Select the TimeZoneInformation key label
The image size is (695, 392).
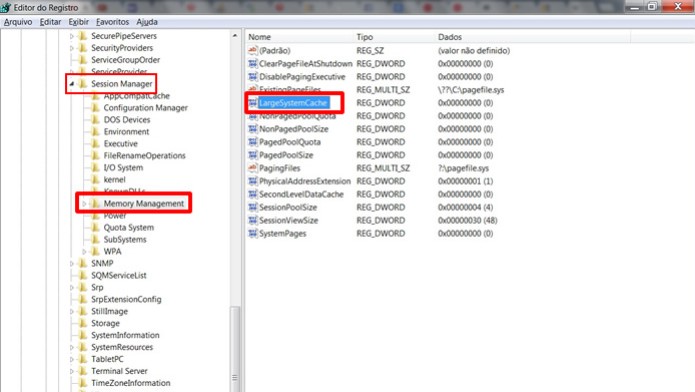[x=131, y=383]
